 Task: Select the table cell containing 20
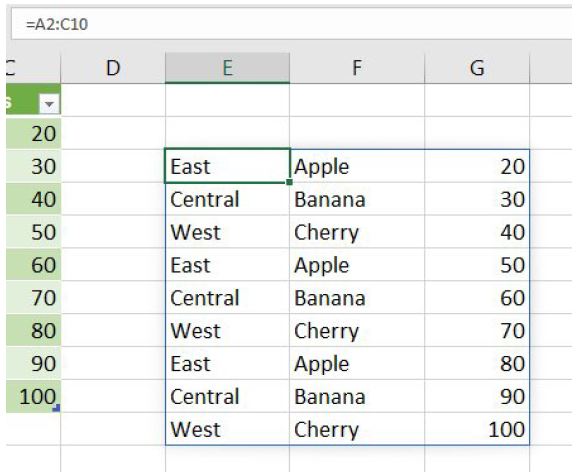click(33, 133)
